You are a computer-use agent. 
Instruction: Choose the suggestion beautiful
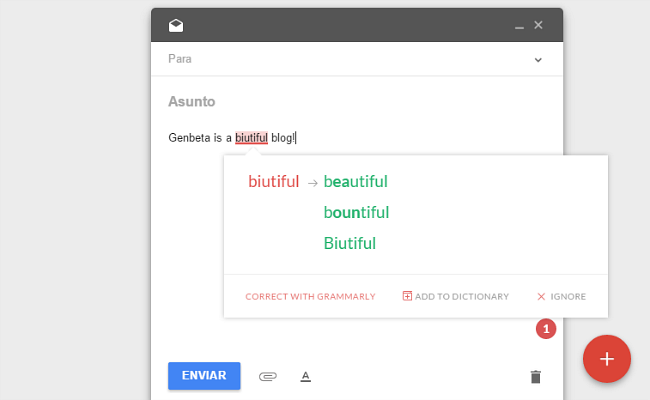[x=355, y=182]
